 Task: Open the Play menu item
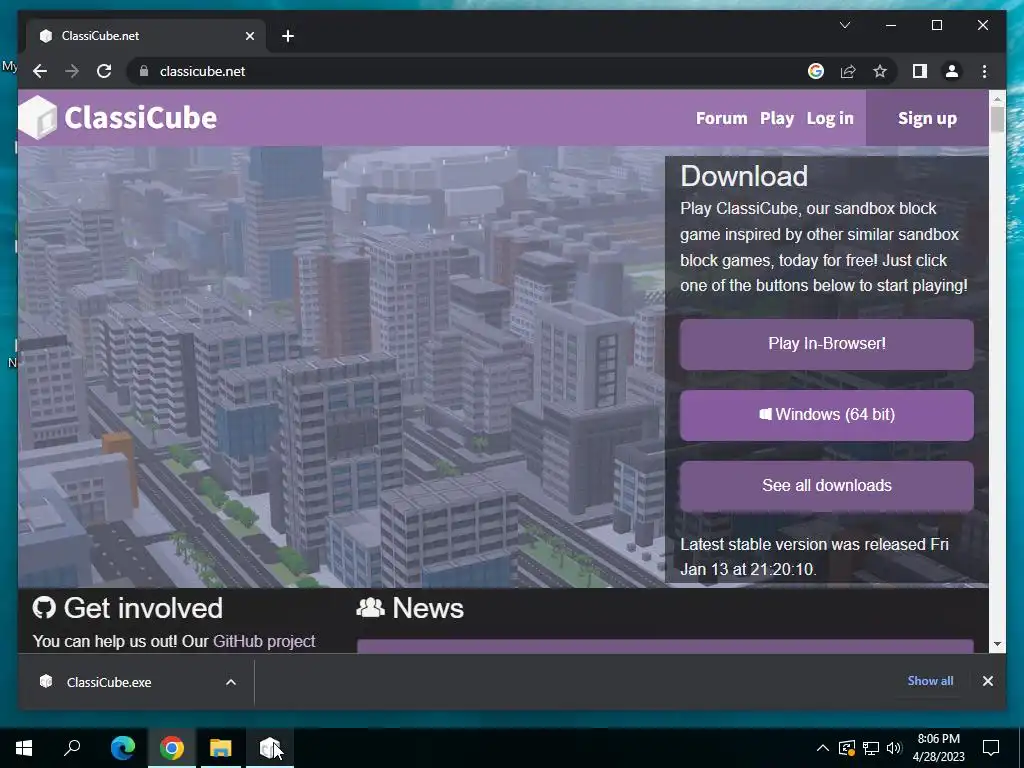776,118
